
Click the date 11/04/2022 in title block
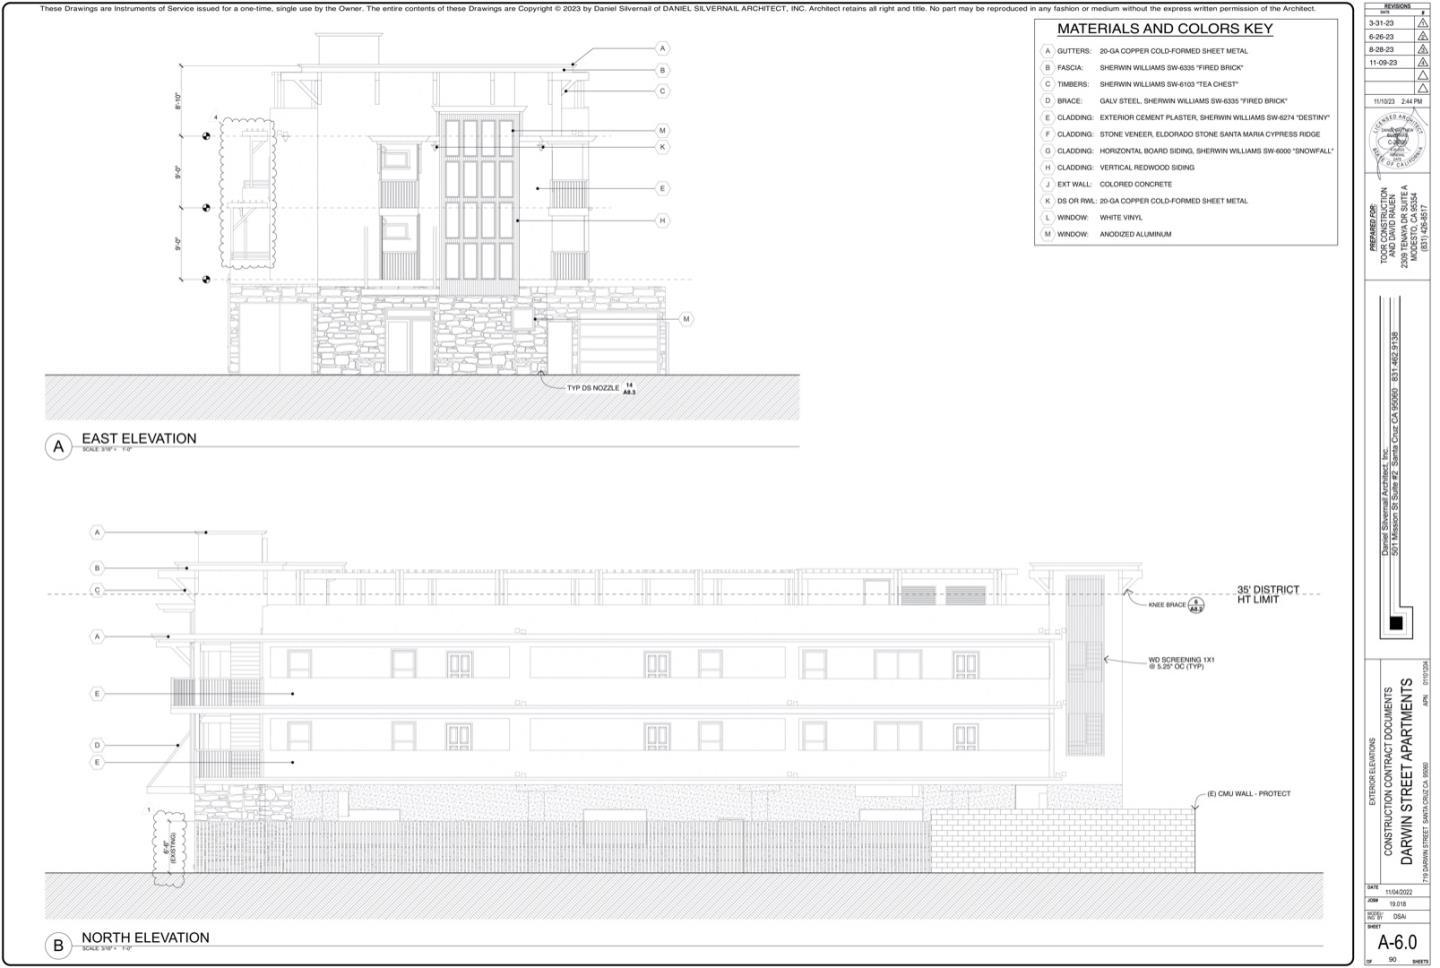[1398, 891]
